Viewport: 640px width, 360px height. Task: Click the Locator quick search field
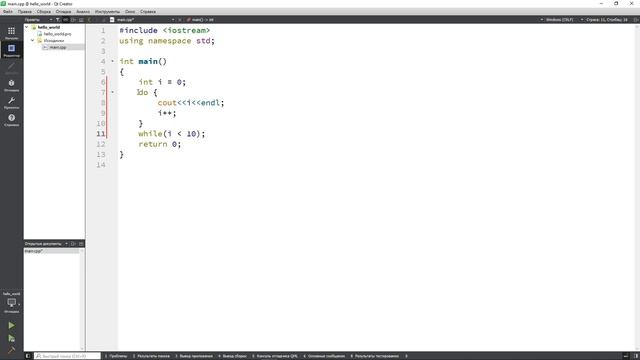(67, 356)
